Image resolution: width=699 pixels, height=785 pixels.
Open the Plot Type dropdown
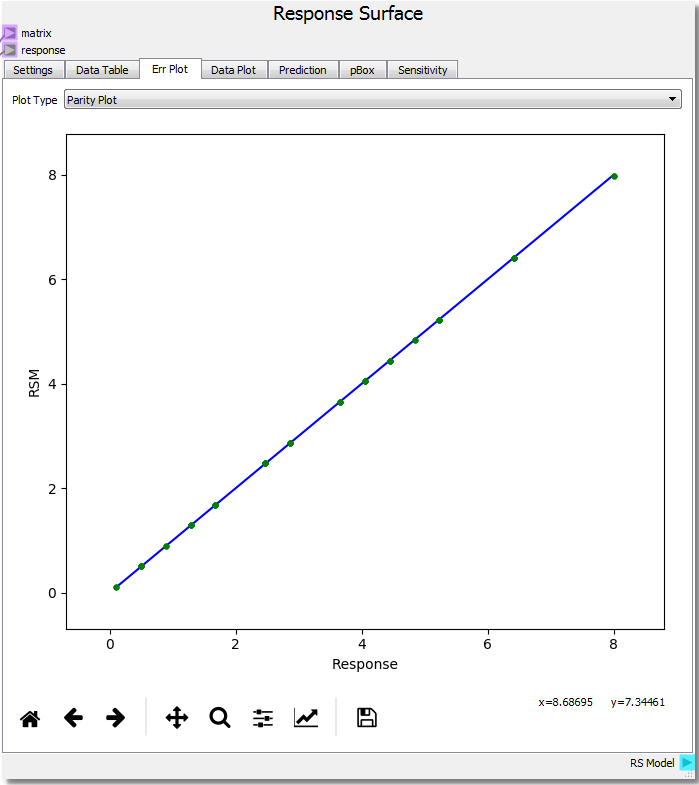tap(372, 100)
